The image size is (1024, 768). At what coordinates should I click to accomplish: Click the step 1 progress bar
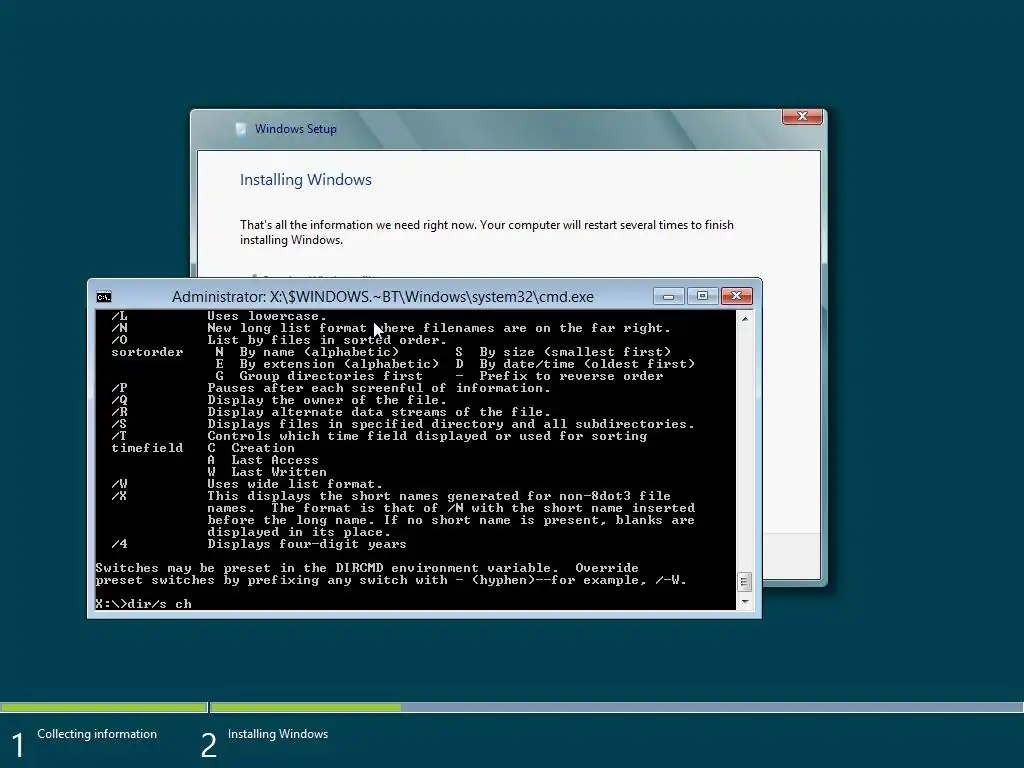tap(104, 707)
